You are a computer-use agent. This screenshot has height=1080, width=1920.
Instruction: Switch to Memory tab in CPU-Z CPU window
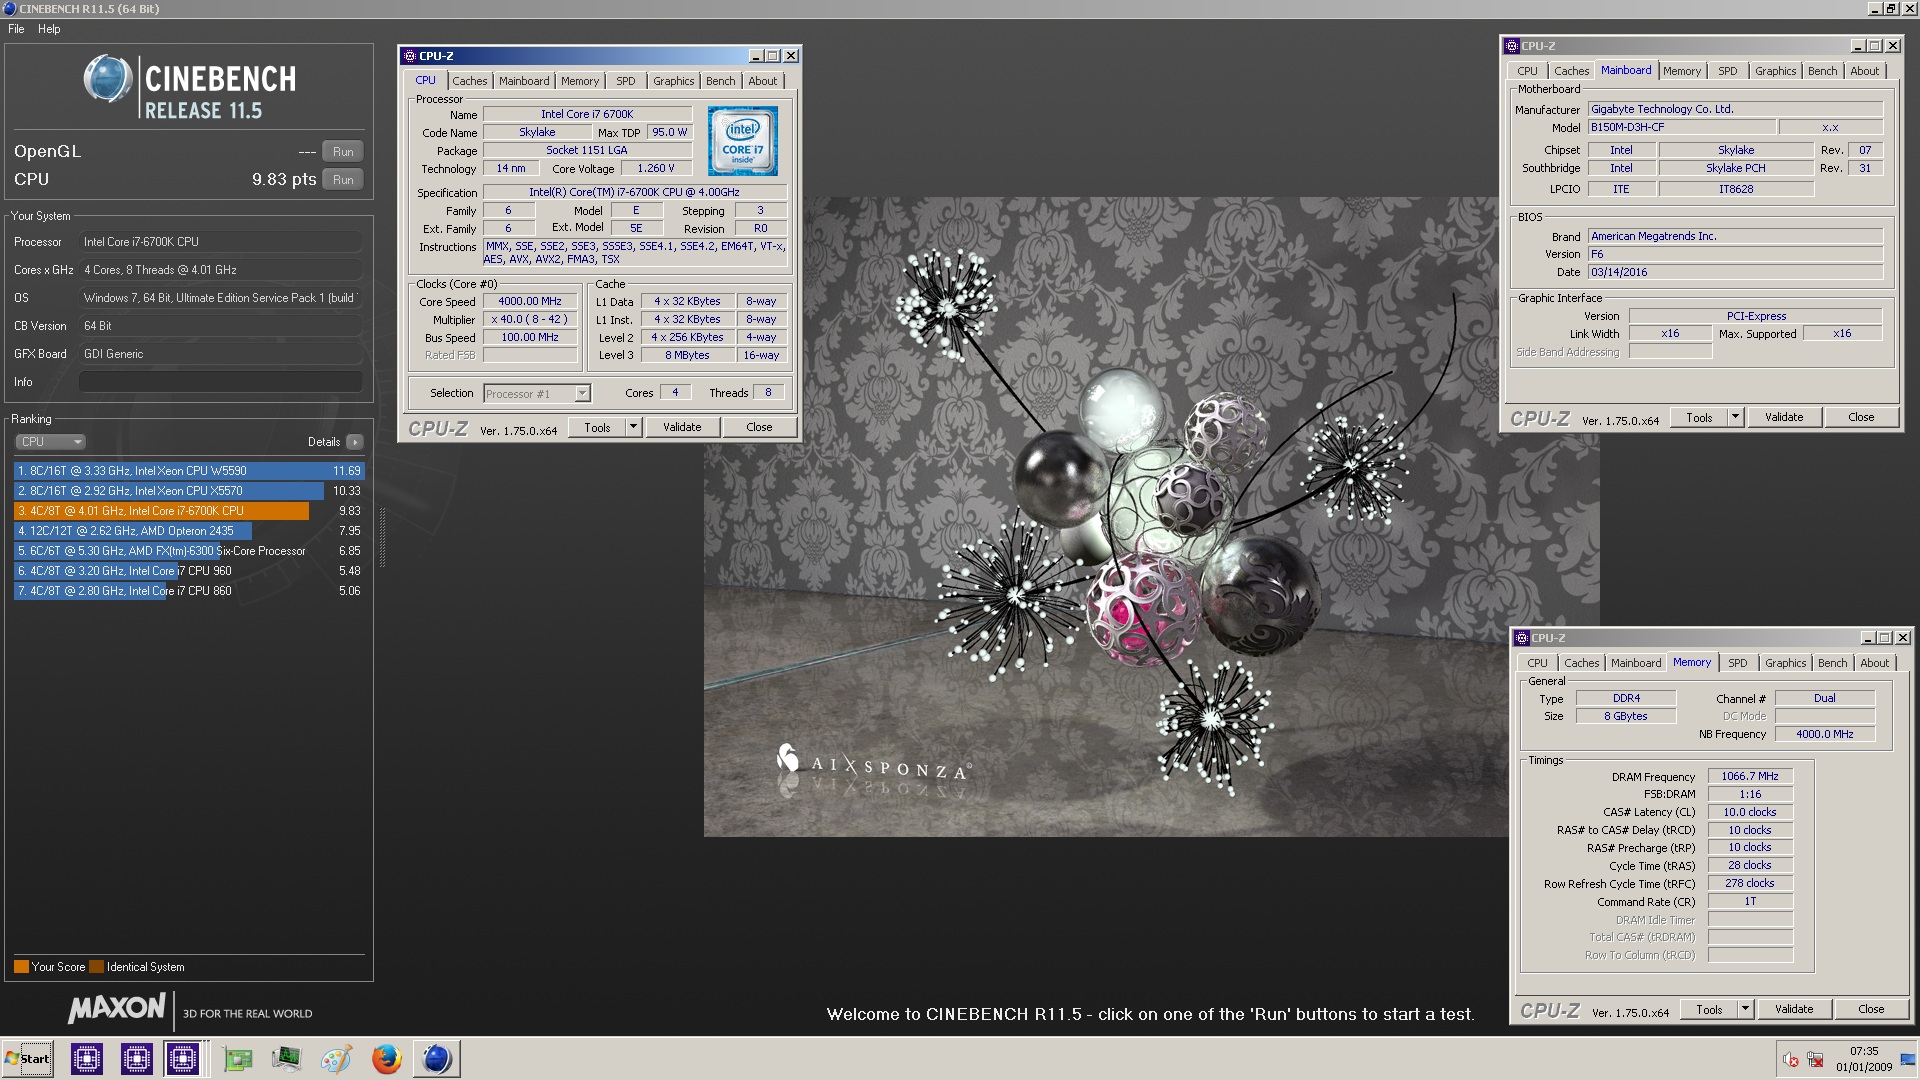click(x=580, y=81)
